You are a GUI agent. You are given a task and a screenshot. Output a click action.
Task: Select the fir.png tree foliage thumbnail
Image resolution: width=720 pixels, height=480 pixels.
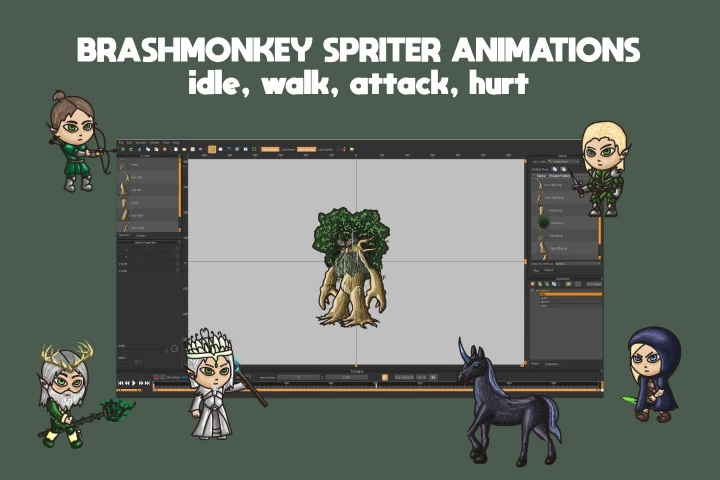542,223
